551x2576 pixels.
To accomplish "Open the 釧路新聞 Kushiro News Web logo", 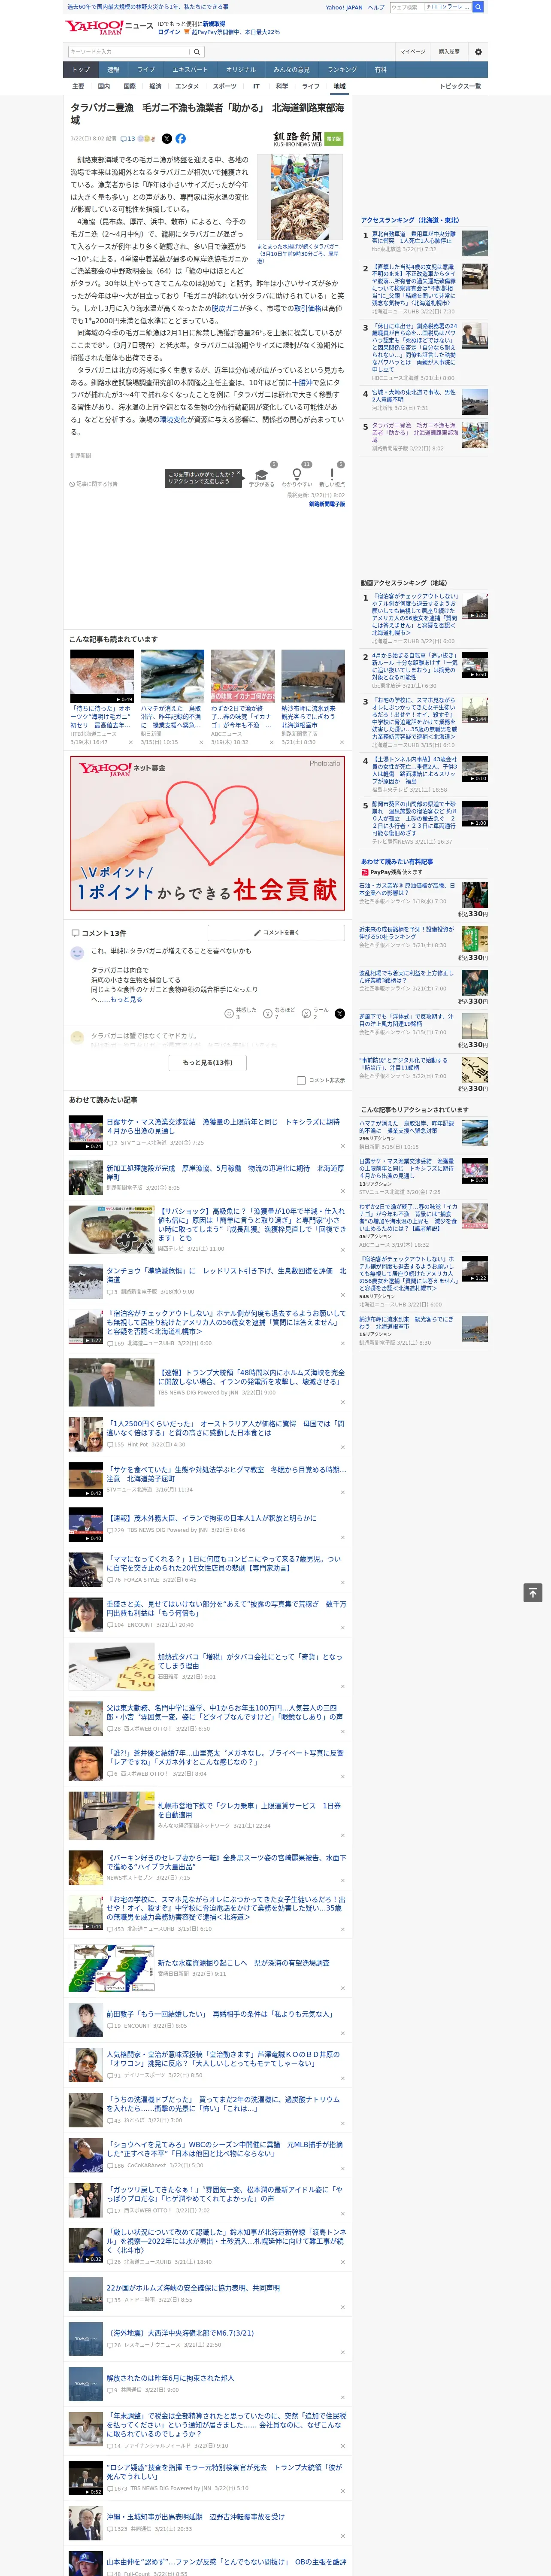I will pos(298,139).
